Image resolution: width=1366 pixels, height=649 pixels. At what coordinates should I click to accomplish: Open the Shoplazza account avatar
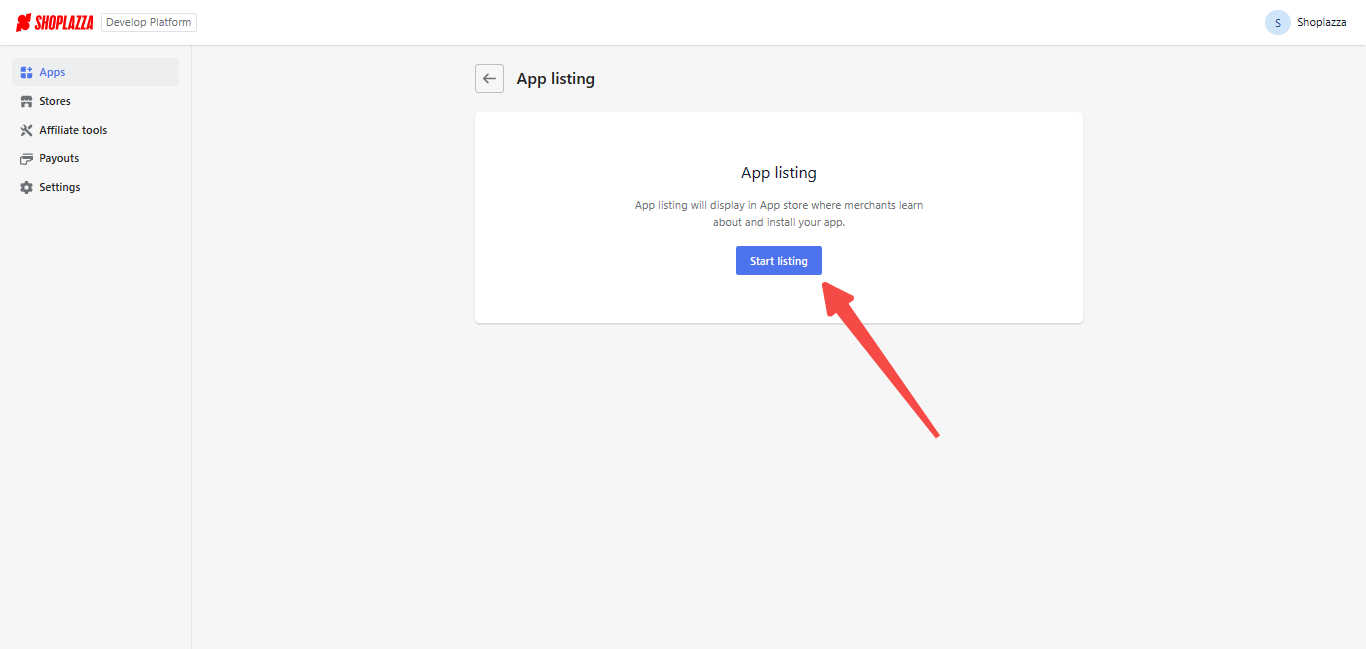[x=1277, y=22]
